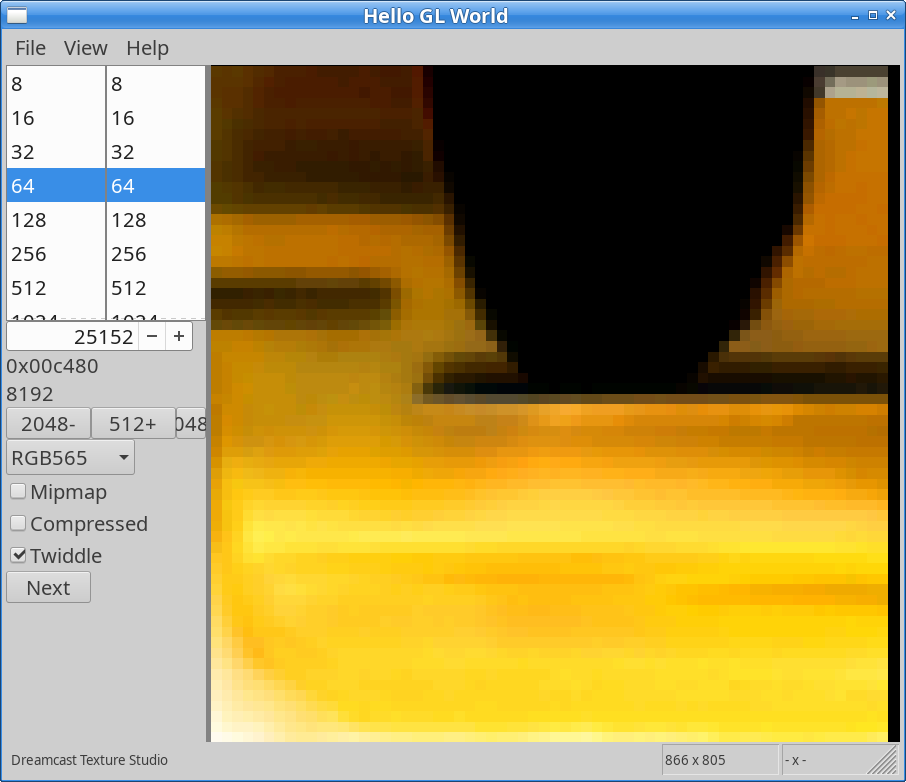Minimize the Hello GL World window
The width and height of the screenshot is (906, 782).
(855, 16)
